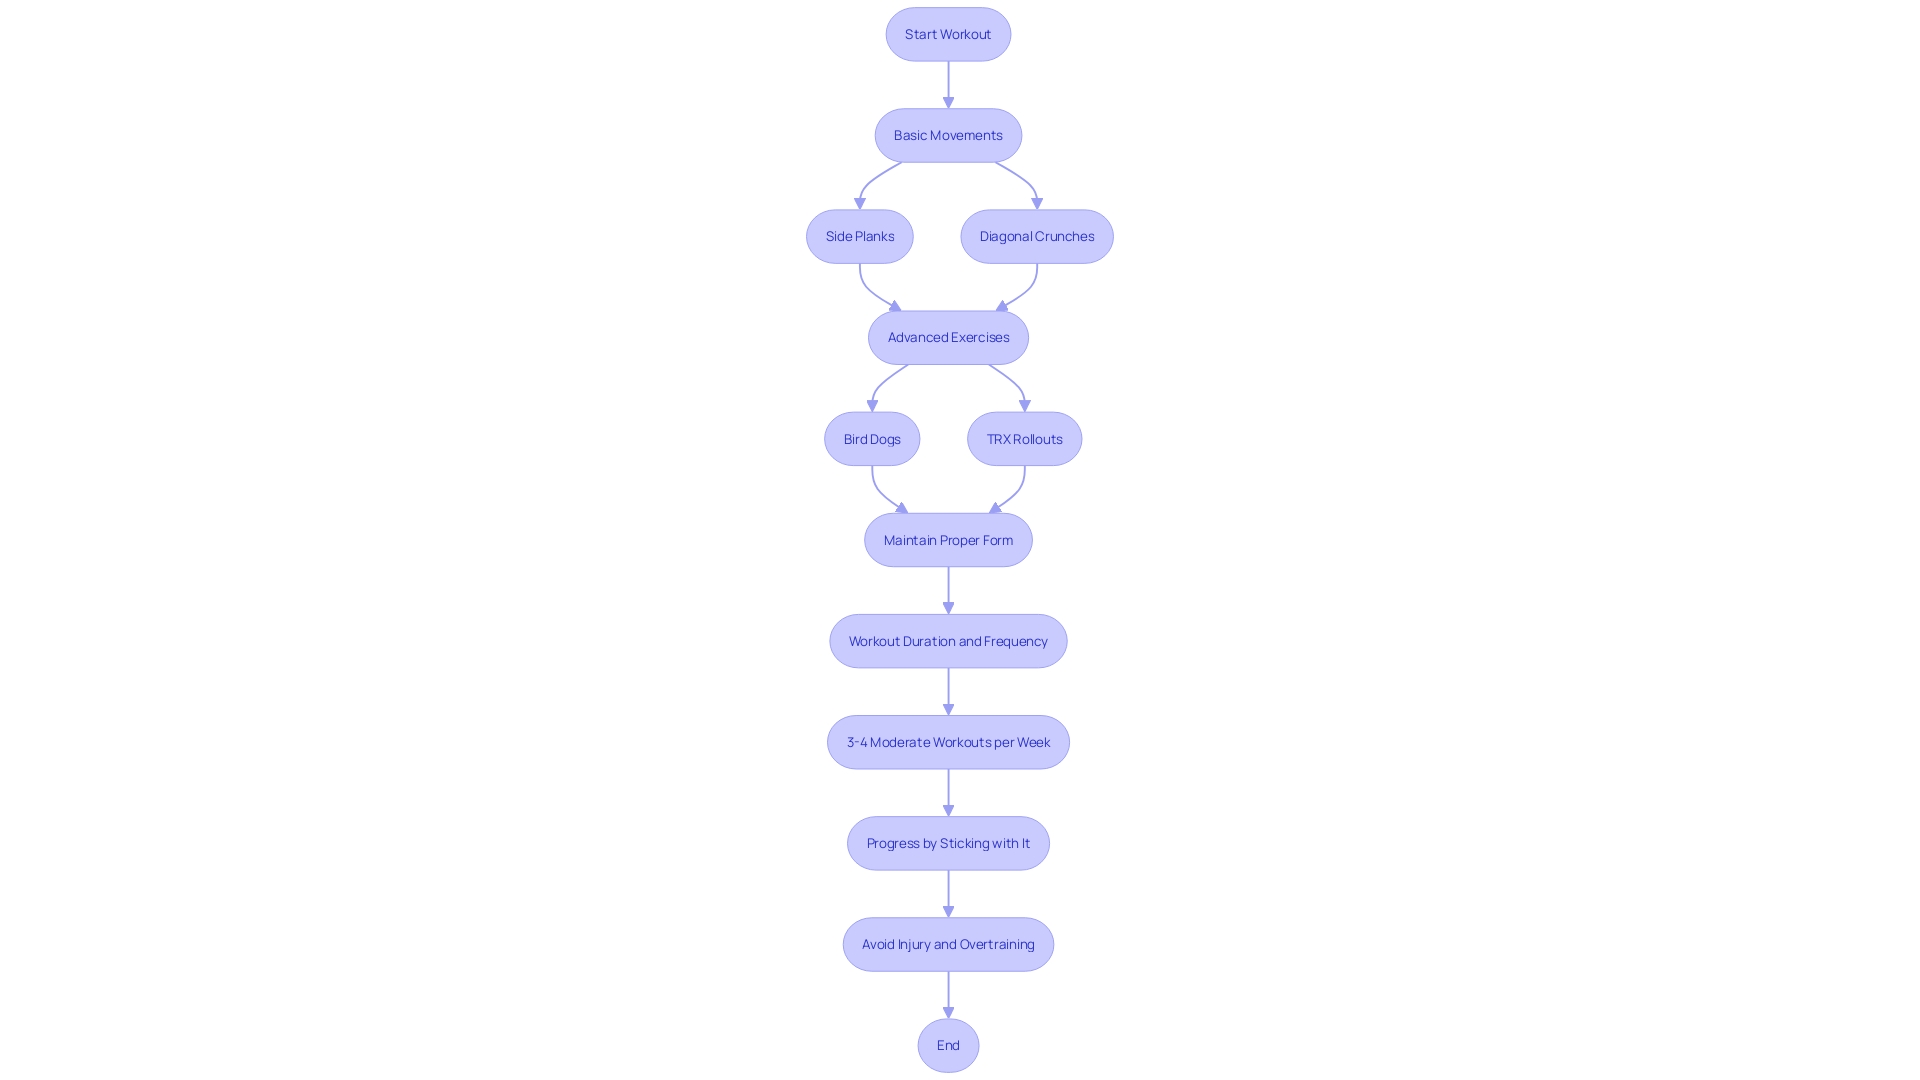Expand the Advanced Exercises branch
The image size is (1920, 1080).
pyautogui.click(x=947, y=336)
